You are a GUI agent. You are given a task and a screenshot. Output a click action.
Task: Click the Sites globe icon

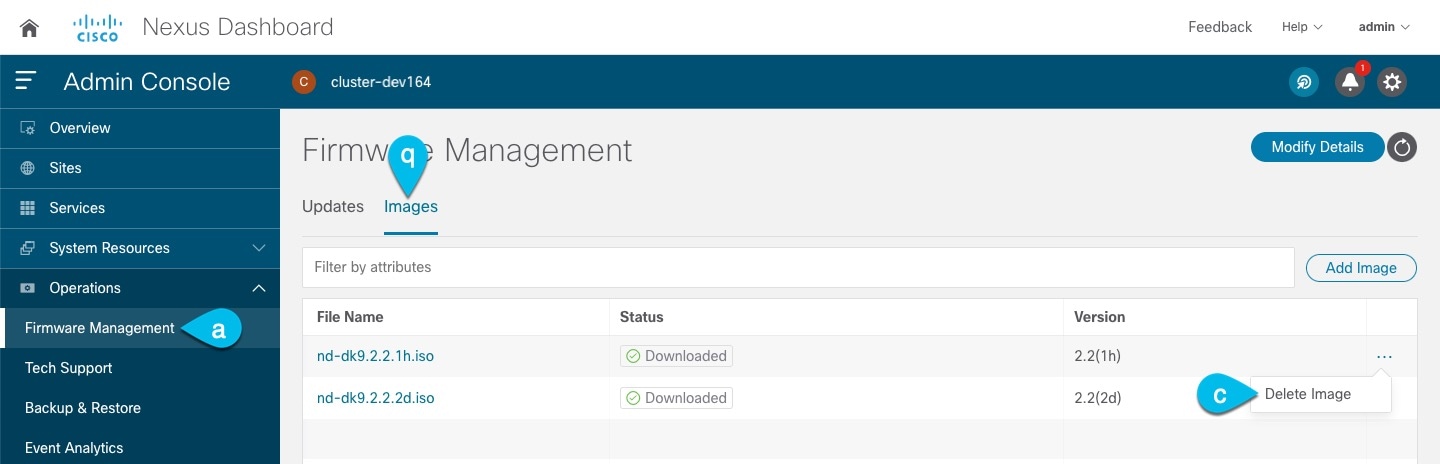[x=28, y=168]
